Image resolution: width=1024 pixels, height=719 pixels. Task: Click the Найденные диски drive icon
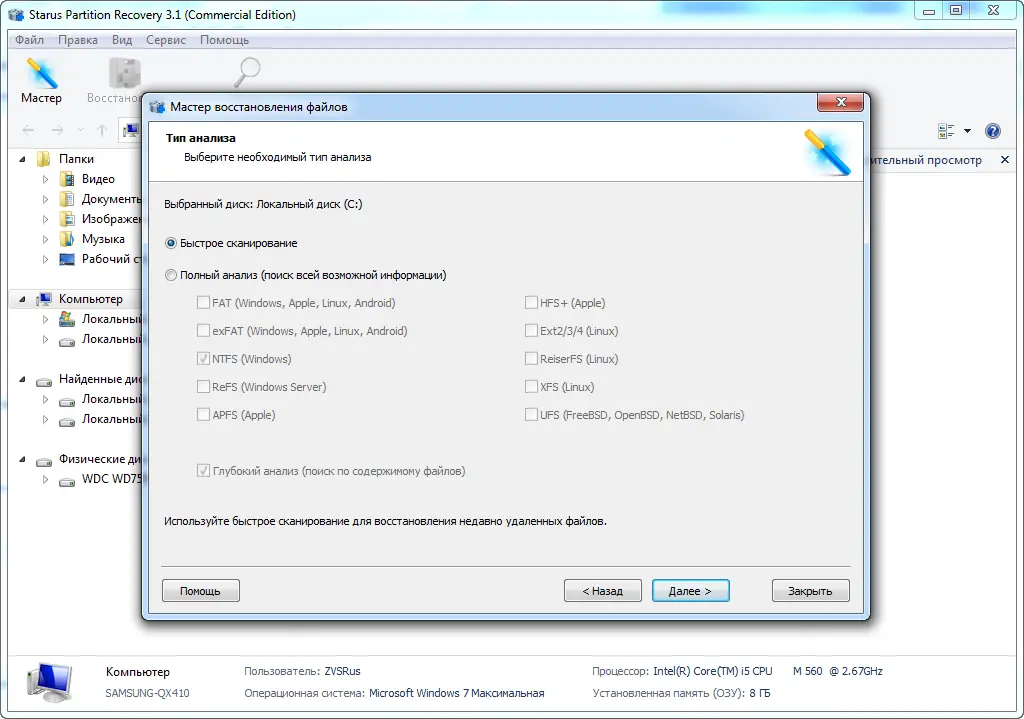[44, 380]
